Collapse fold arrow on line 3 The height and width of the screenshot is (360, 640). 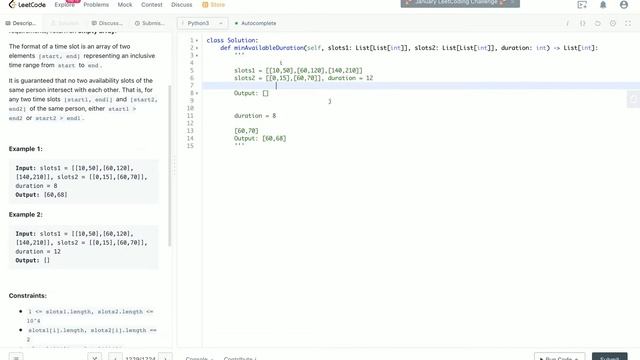point(197,56)
